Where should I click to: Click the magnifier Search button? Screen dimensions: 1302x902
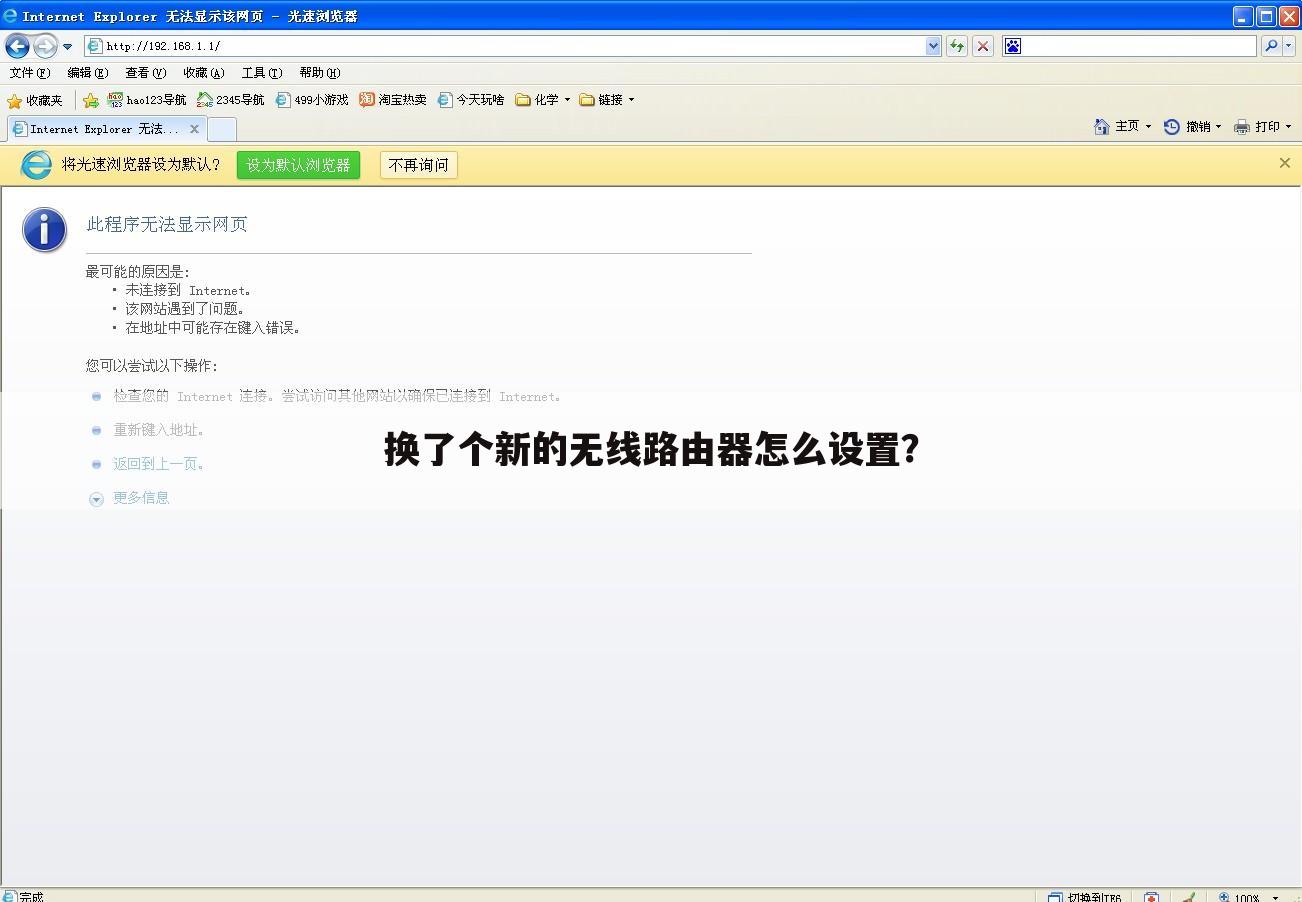[x=1270, y=46]
